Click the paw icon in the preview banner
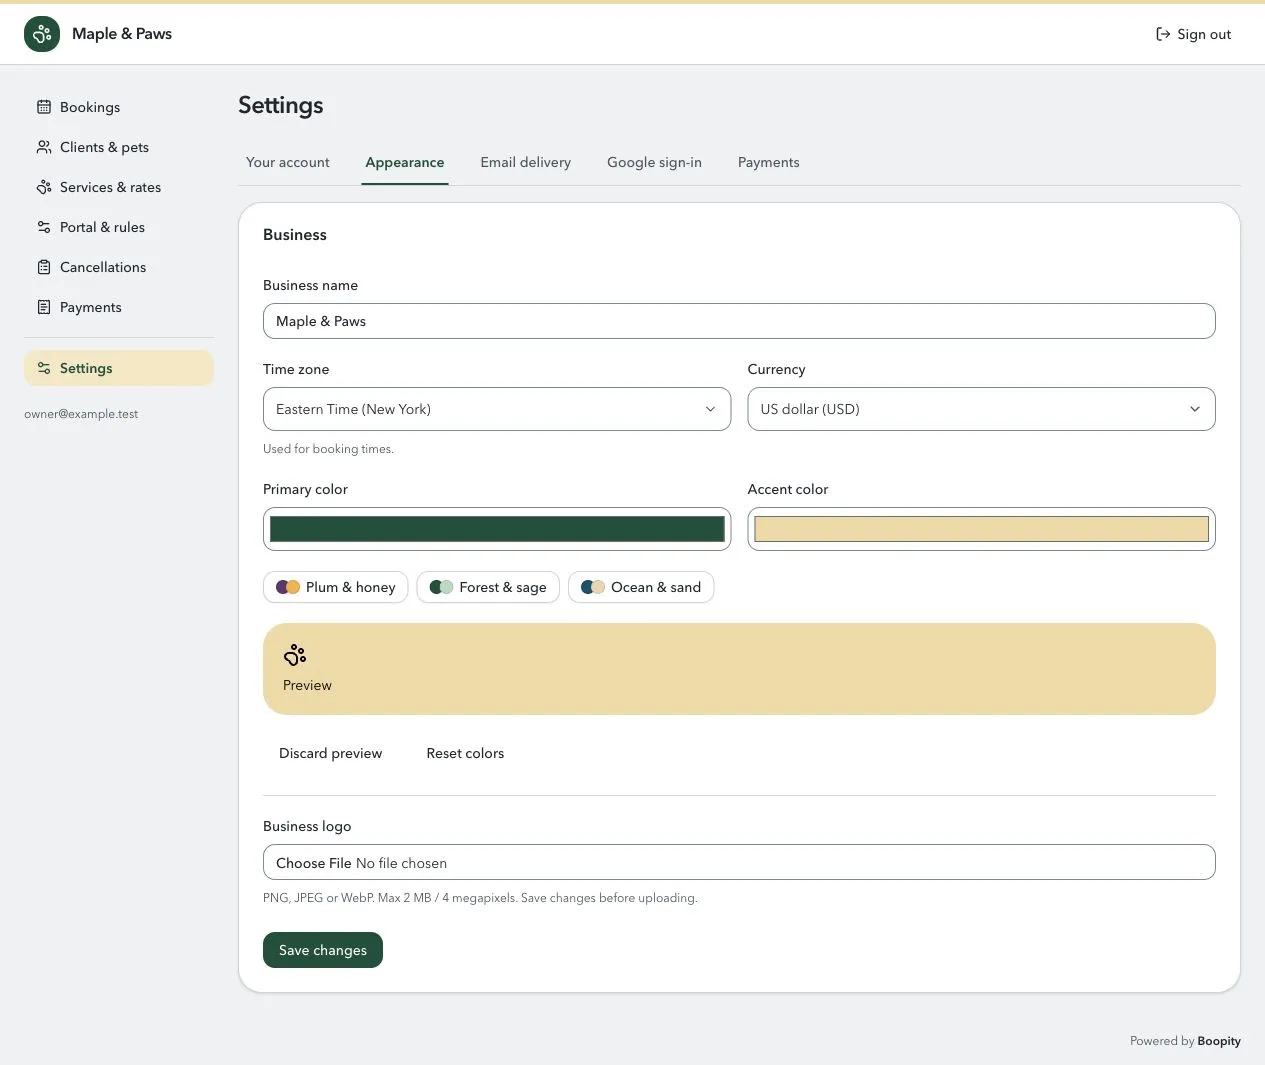 pyautogui.click(x=295, y=655)
